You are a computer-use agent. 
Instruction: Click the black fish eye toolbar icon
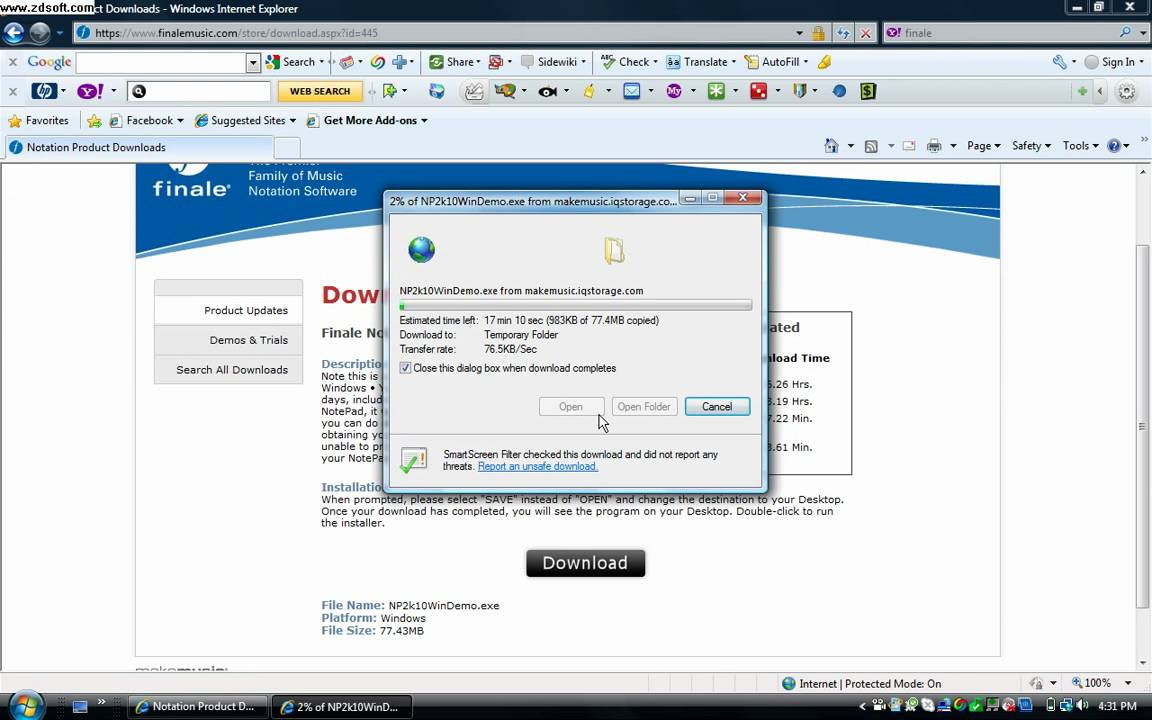[547, 92]
